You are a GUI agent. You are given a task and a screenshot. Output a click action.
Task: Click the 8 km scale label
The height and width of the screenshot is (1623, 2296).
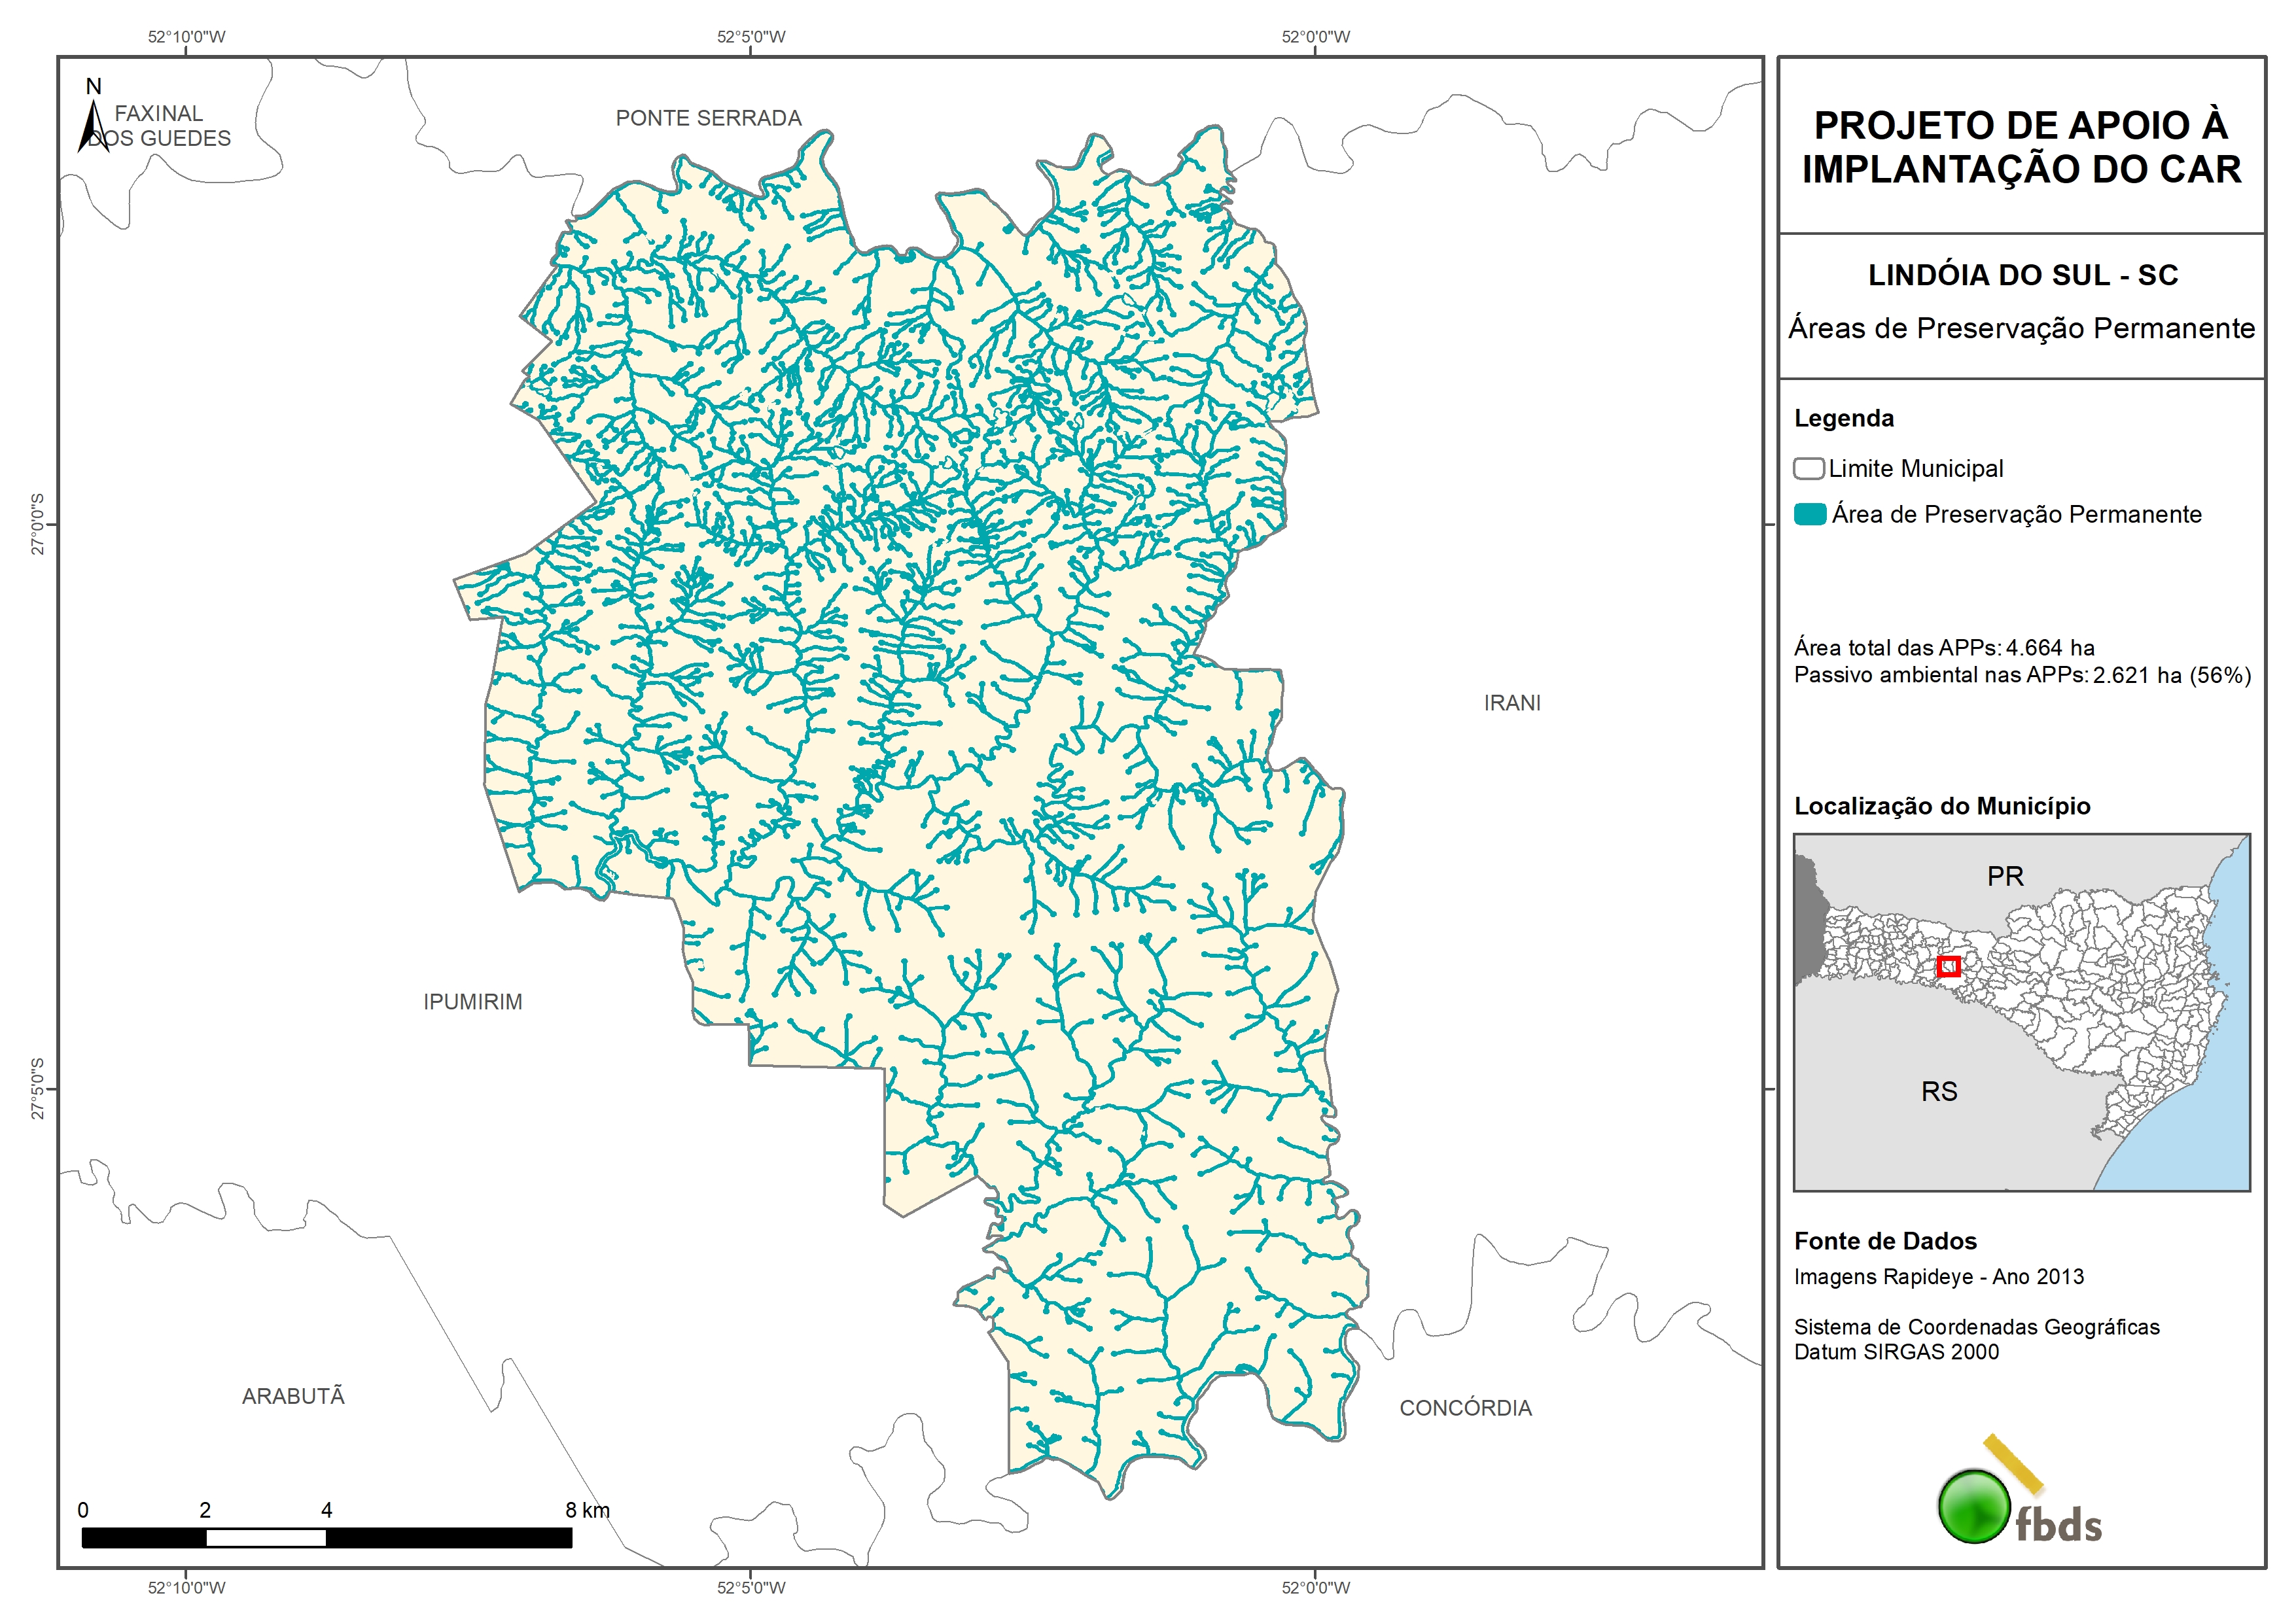[587, 1510]
